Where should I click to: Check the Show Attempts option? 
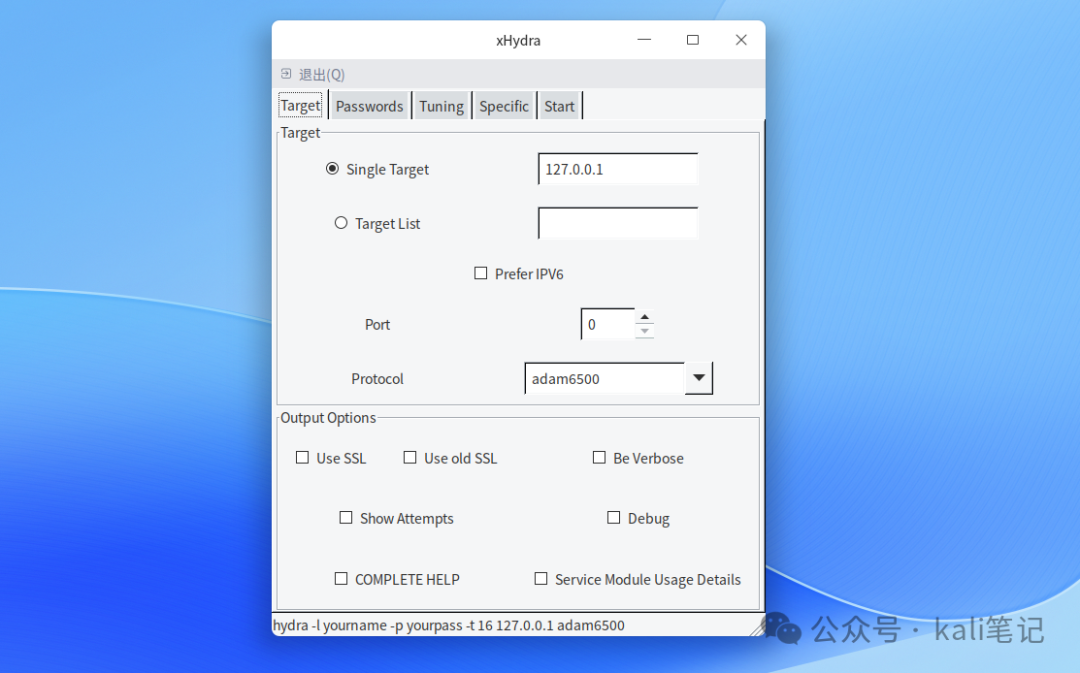(346, 517)
